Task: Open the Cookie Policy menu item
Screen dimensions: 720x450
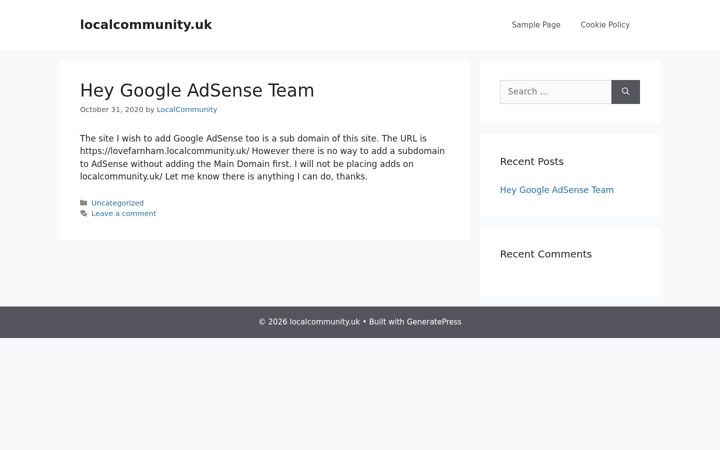Action: pos(605,25)
